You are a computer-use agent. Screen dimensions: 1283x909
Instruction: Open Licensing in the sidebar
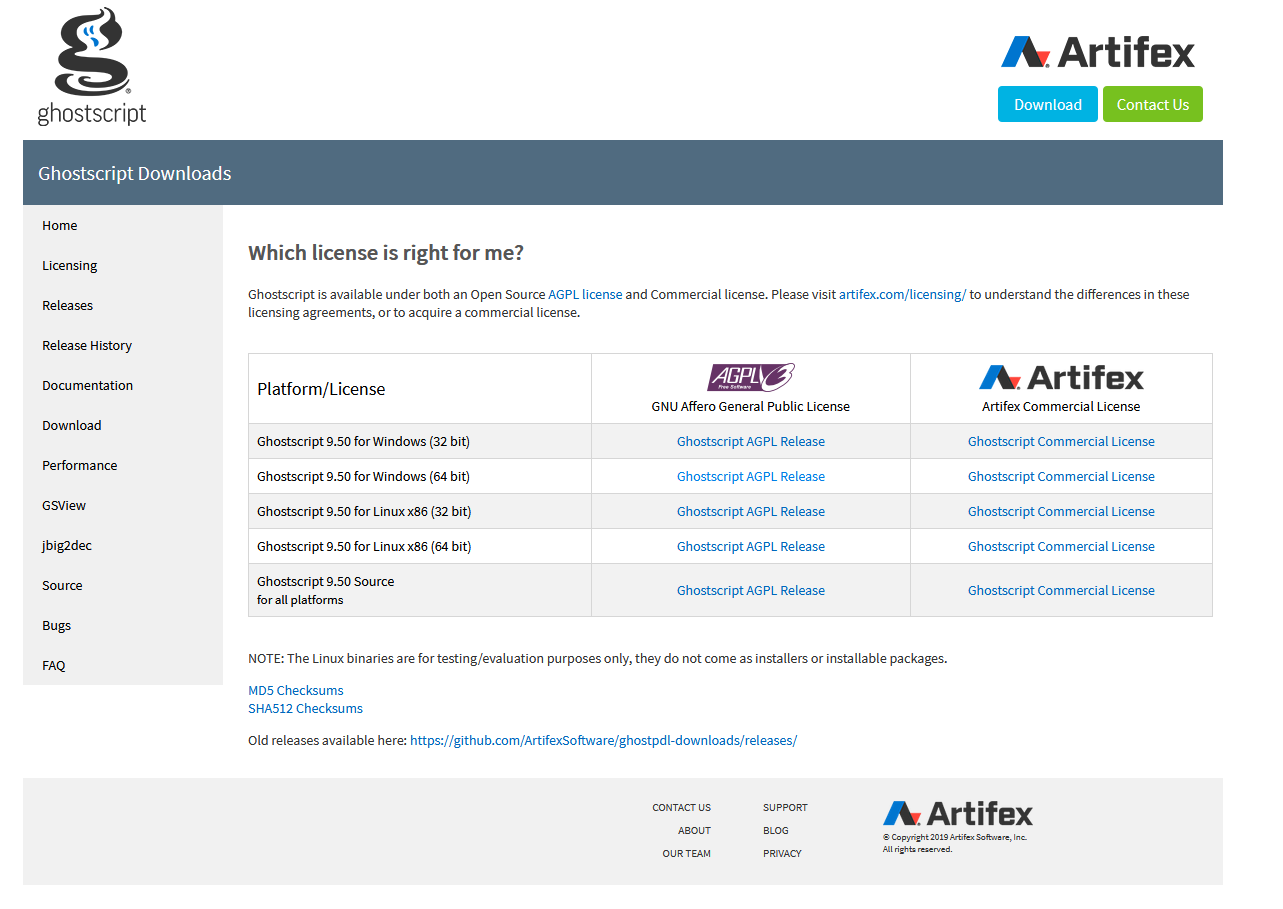point(70,265)
